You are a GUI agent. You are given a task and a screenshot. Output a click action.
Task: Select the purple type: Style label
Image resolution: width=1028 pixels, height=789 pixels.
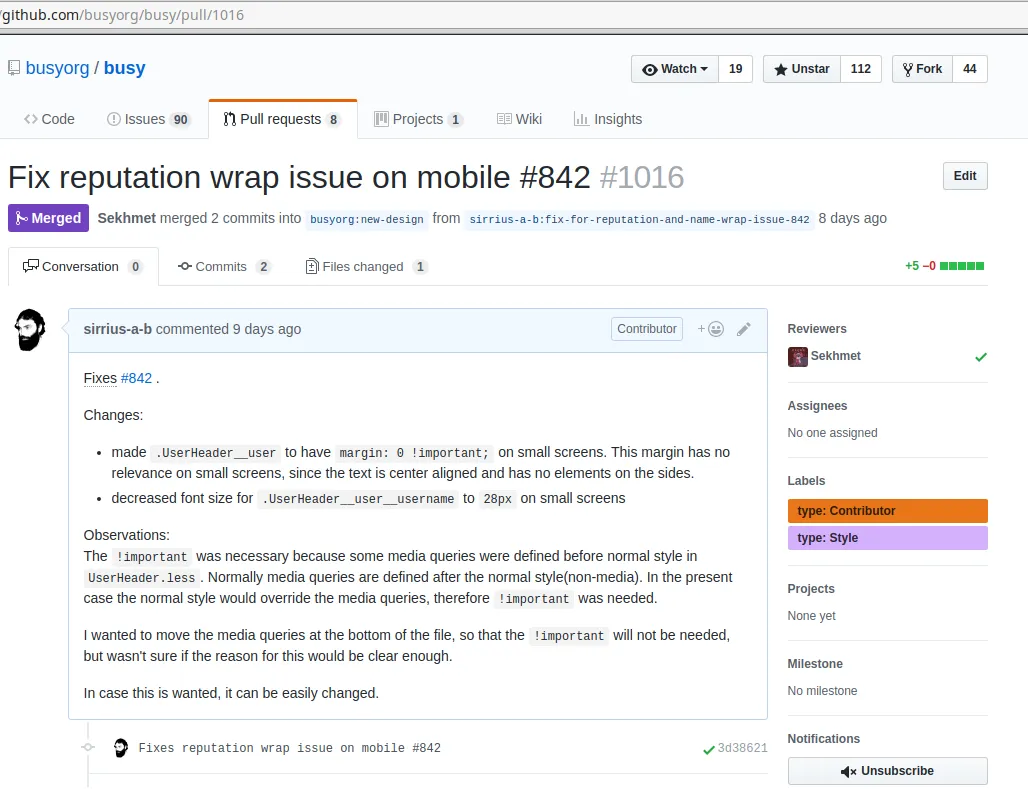[888, 538]
